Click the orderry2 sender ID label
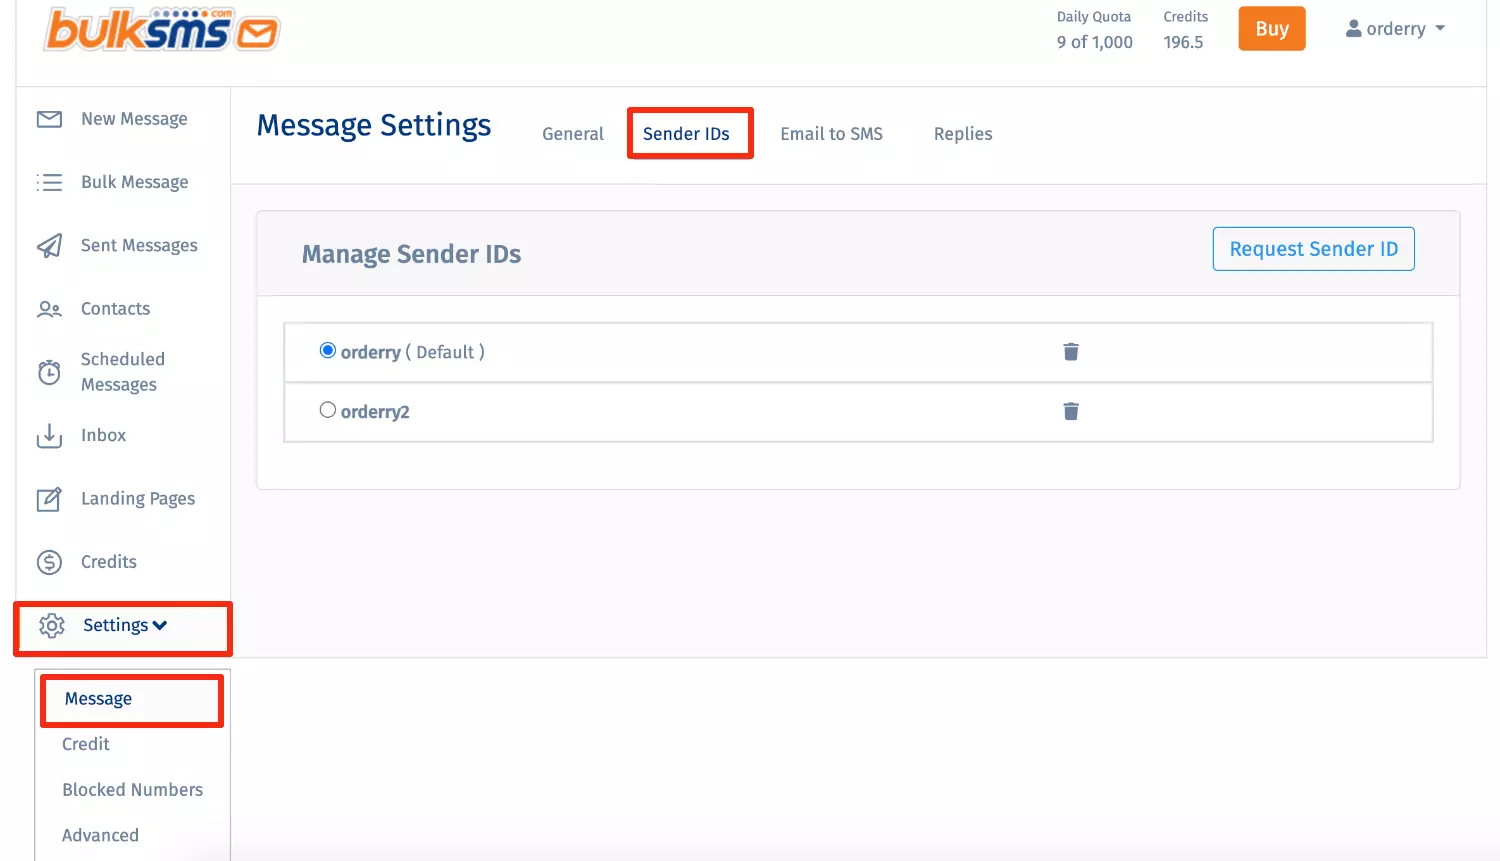Viewport: 1500px width, 861px height. coord(375,412)
